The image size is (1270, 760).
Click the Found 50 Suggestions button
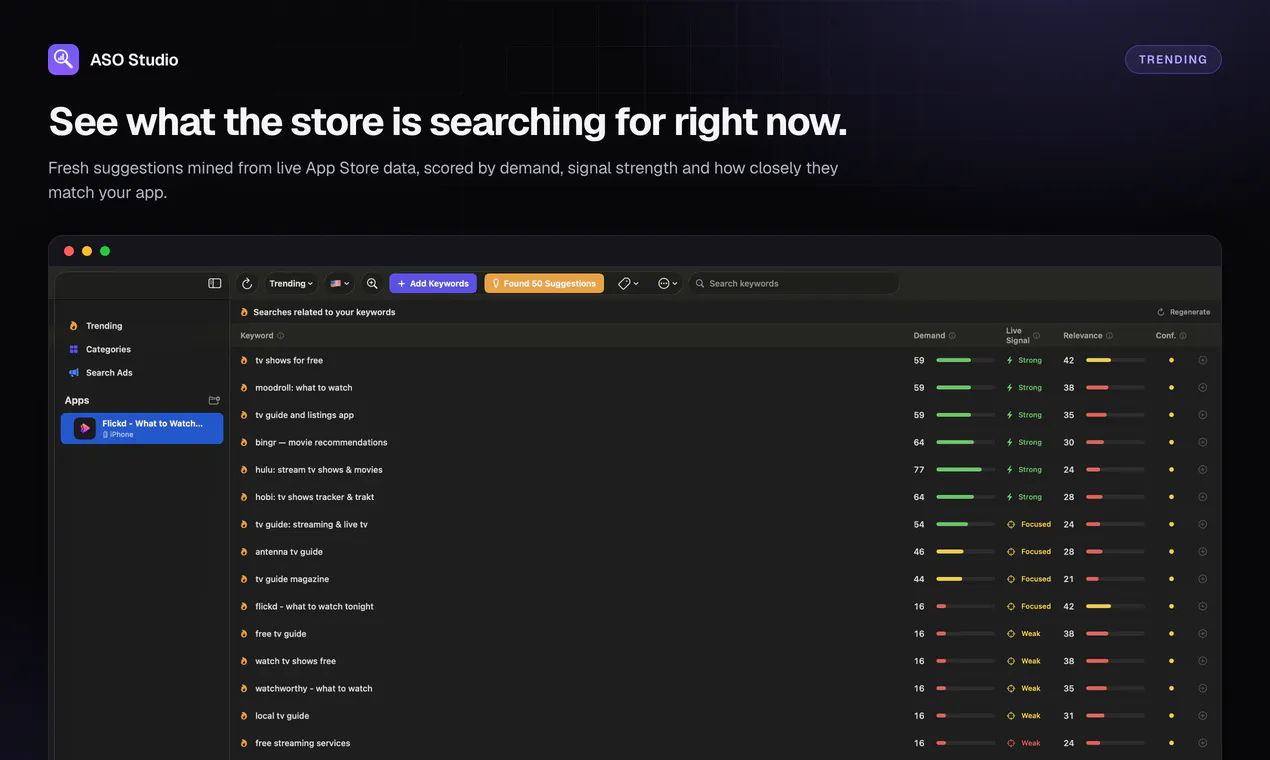[x=544, y=283]
